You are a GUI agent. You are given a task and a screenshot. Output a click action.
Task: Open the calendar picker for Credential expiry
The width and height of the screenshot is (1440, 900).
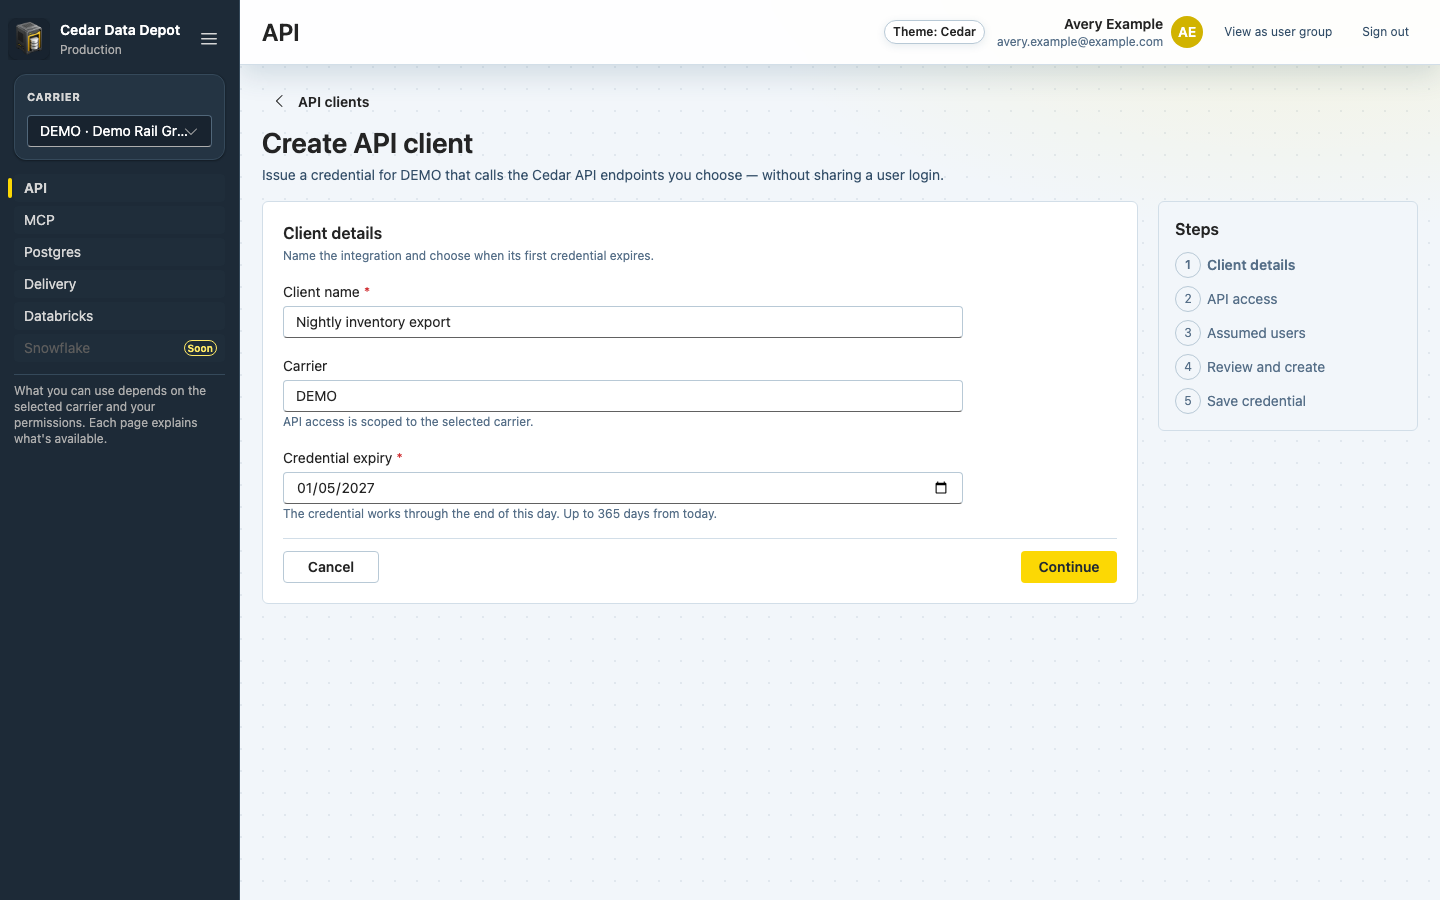click(x=940, y=488)
